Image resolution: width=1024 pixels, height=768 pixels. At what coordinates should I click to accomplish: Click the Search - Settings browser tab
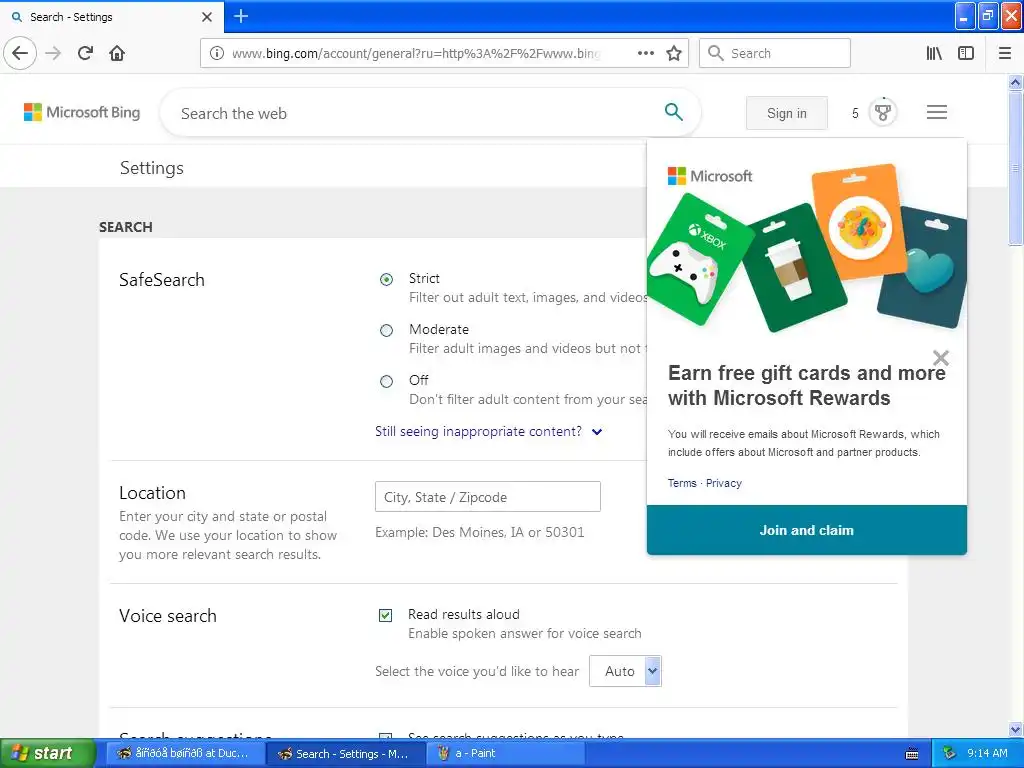point(111,17)
